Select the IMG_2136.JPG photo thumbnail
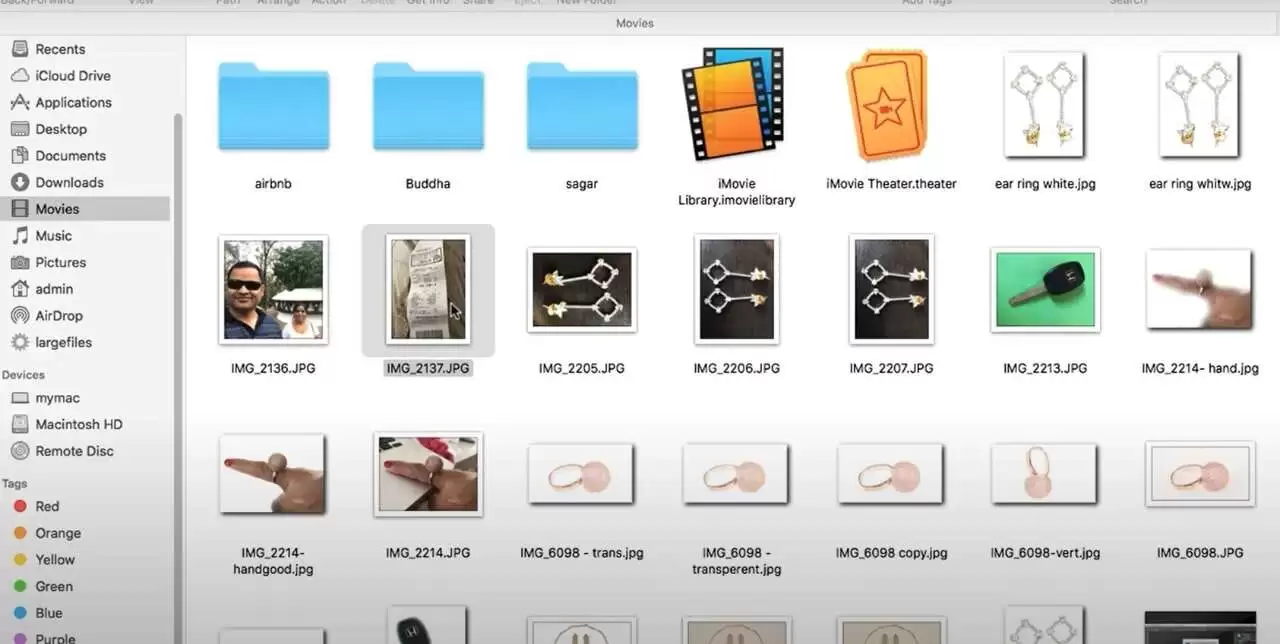1280x644 pixels. pos(273,289)
